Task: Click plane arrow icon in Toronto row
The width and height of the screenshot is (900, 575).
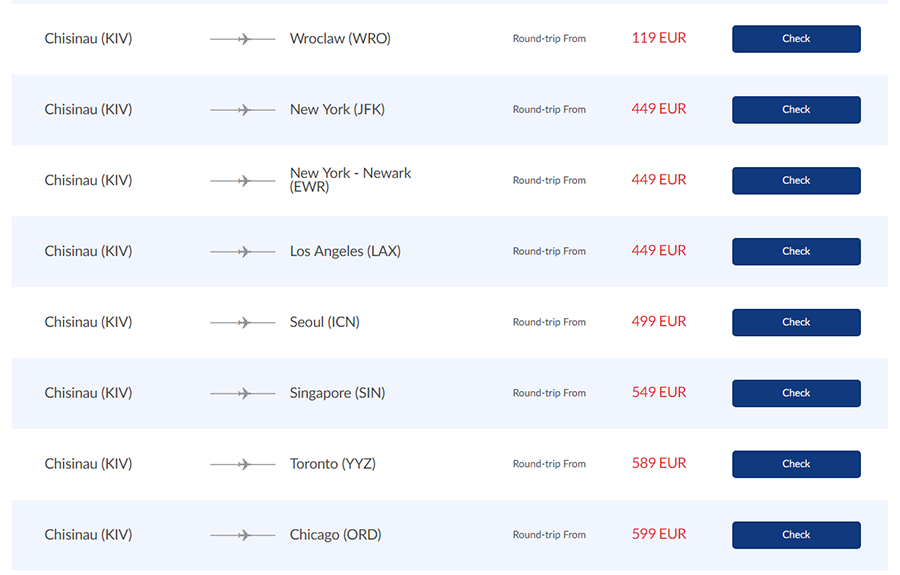Action: (243, 464)
